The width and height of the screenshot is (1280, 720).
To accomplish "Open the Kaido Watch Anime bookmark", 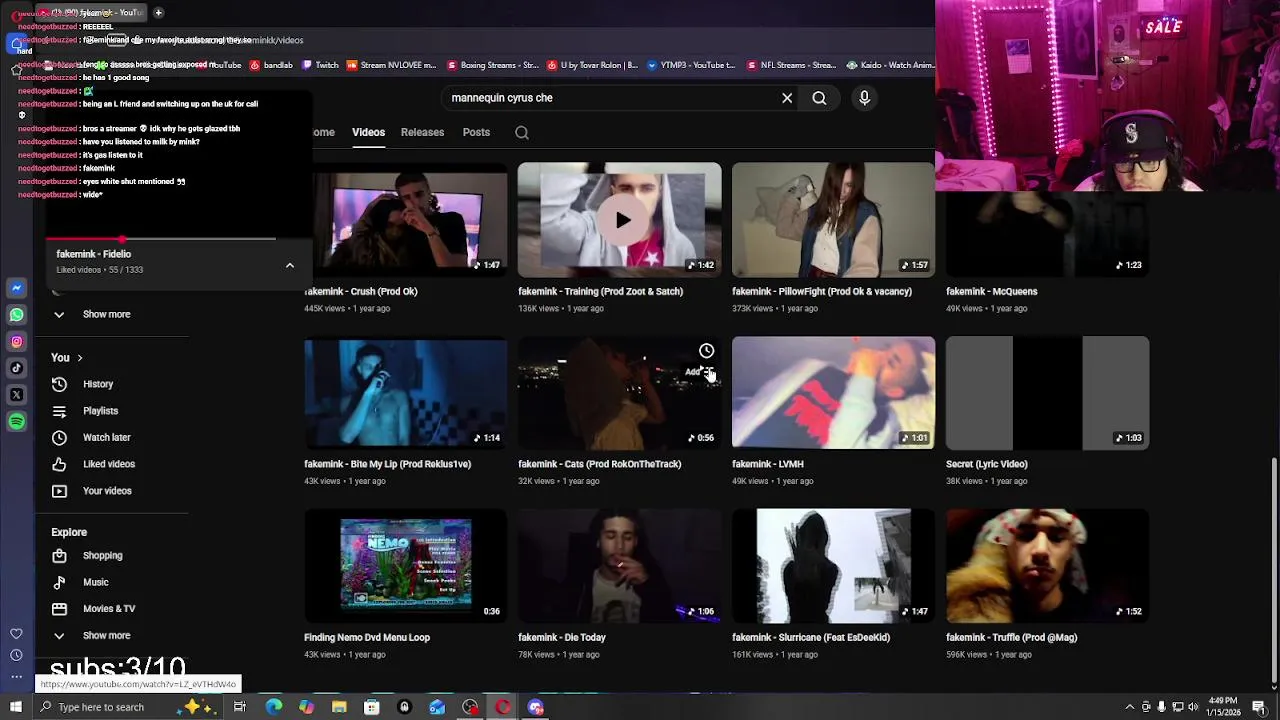I will tap(890, 65).
